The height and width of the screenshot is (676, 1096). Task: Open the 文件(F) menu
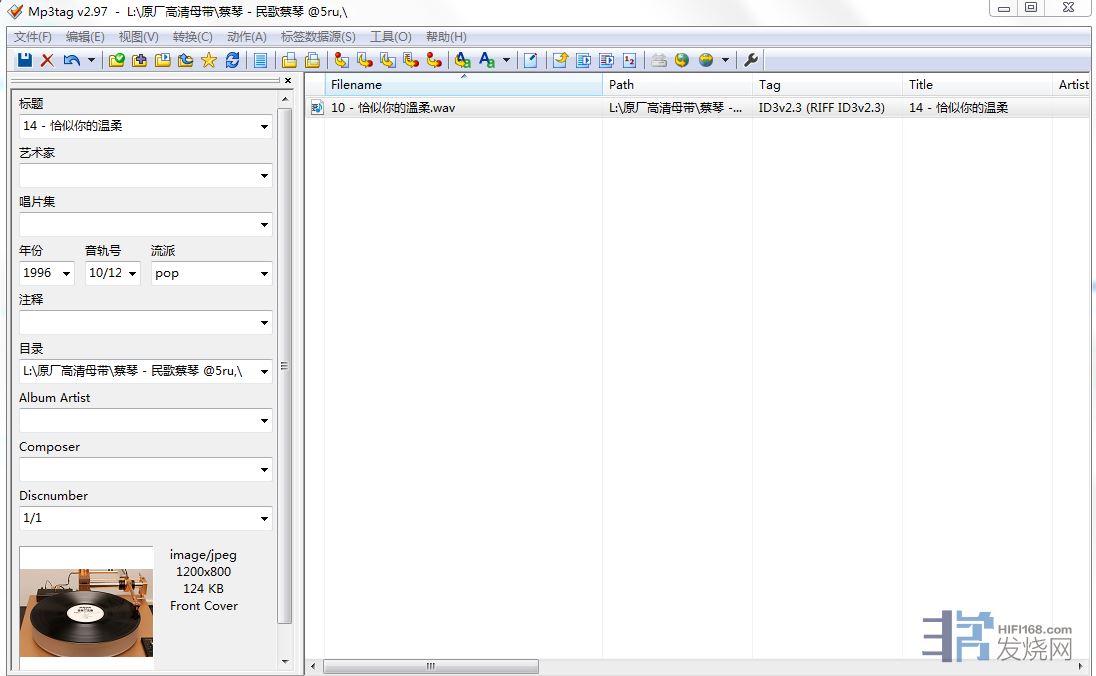[x=32, y=37]
